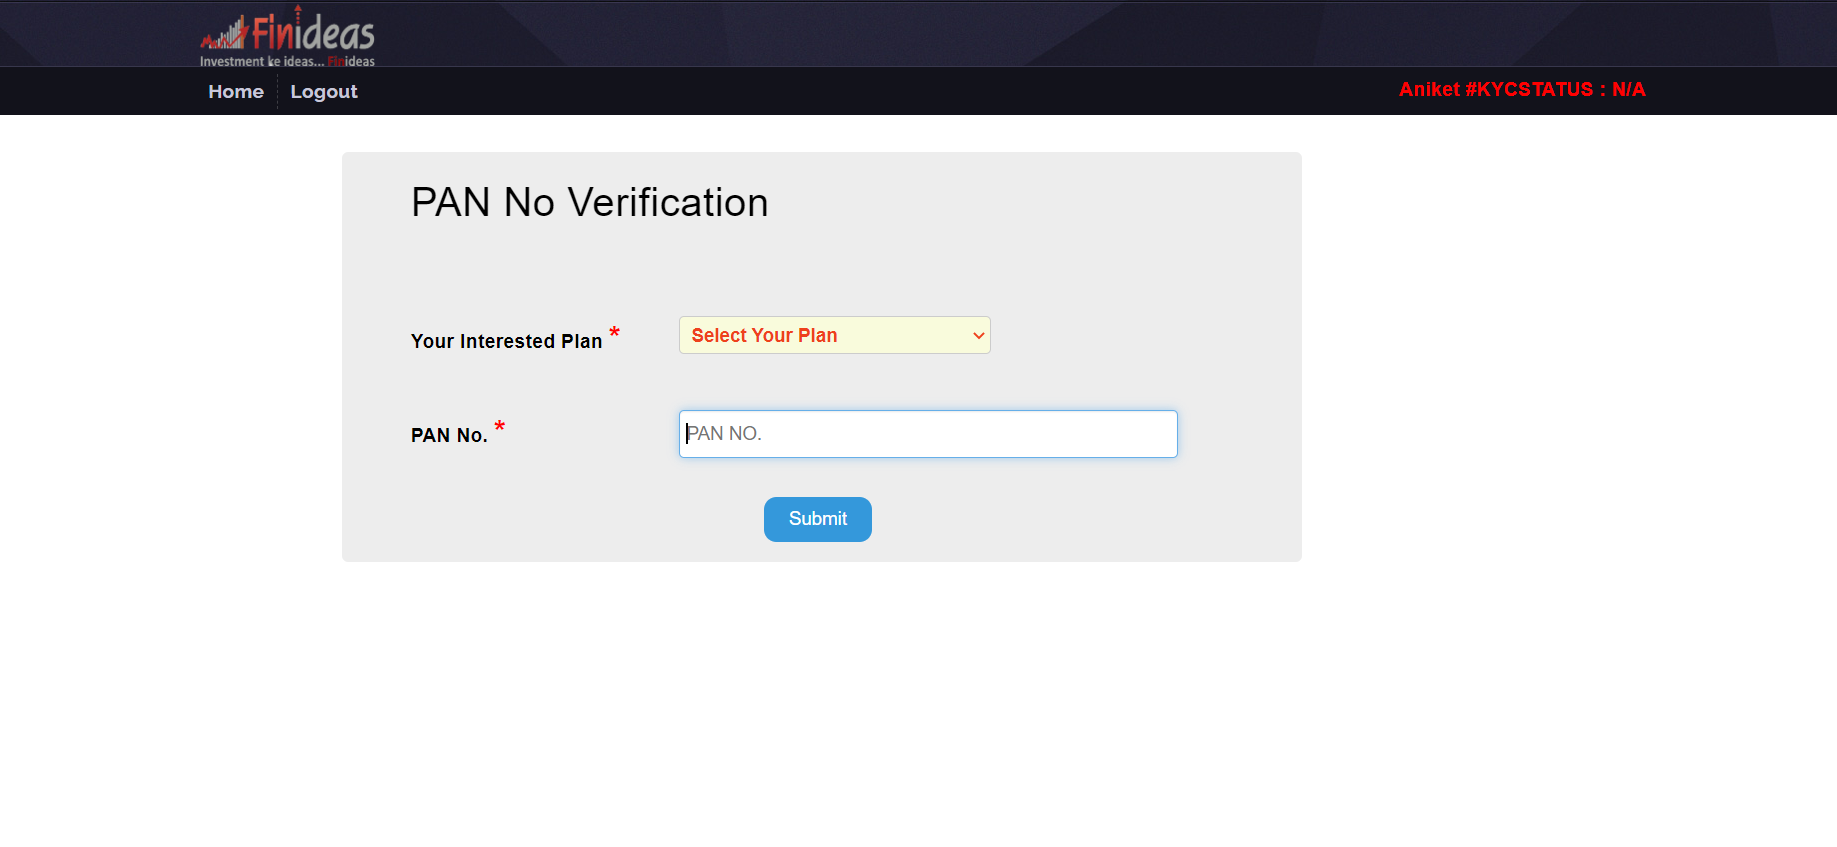This screenshot has width=1837, height=847.
Task: Click the bar chart graphic in the logo
Action: (225, 34)
